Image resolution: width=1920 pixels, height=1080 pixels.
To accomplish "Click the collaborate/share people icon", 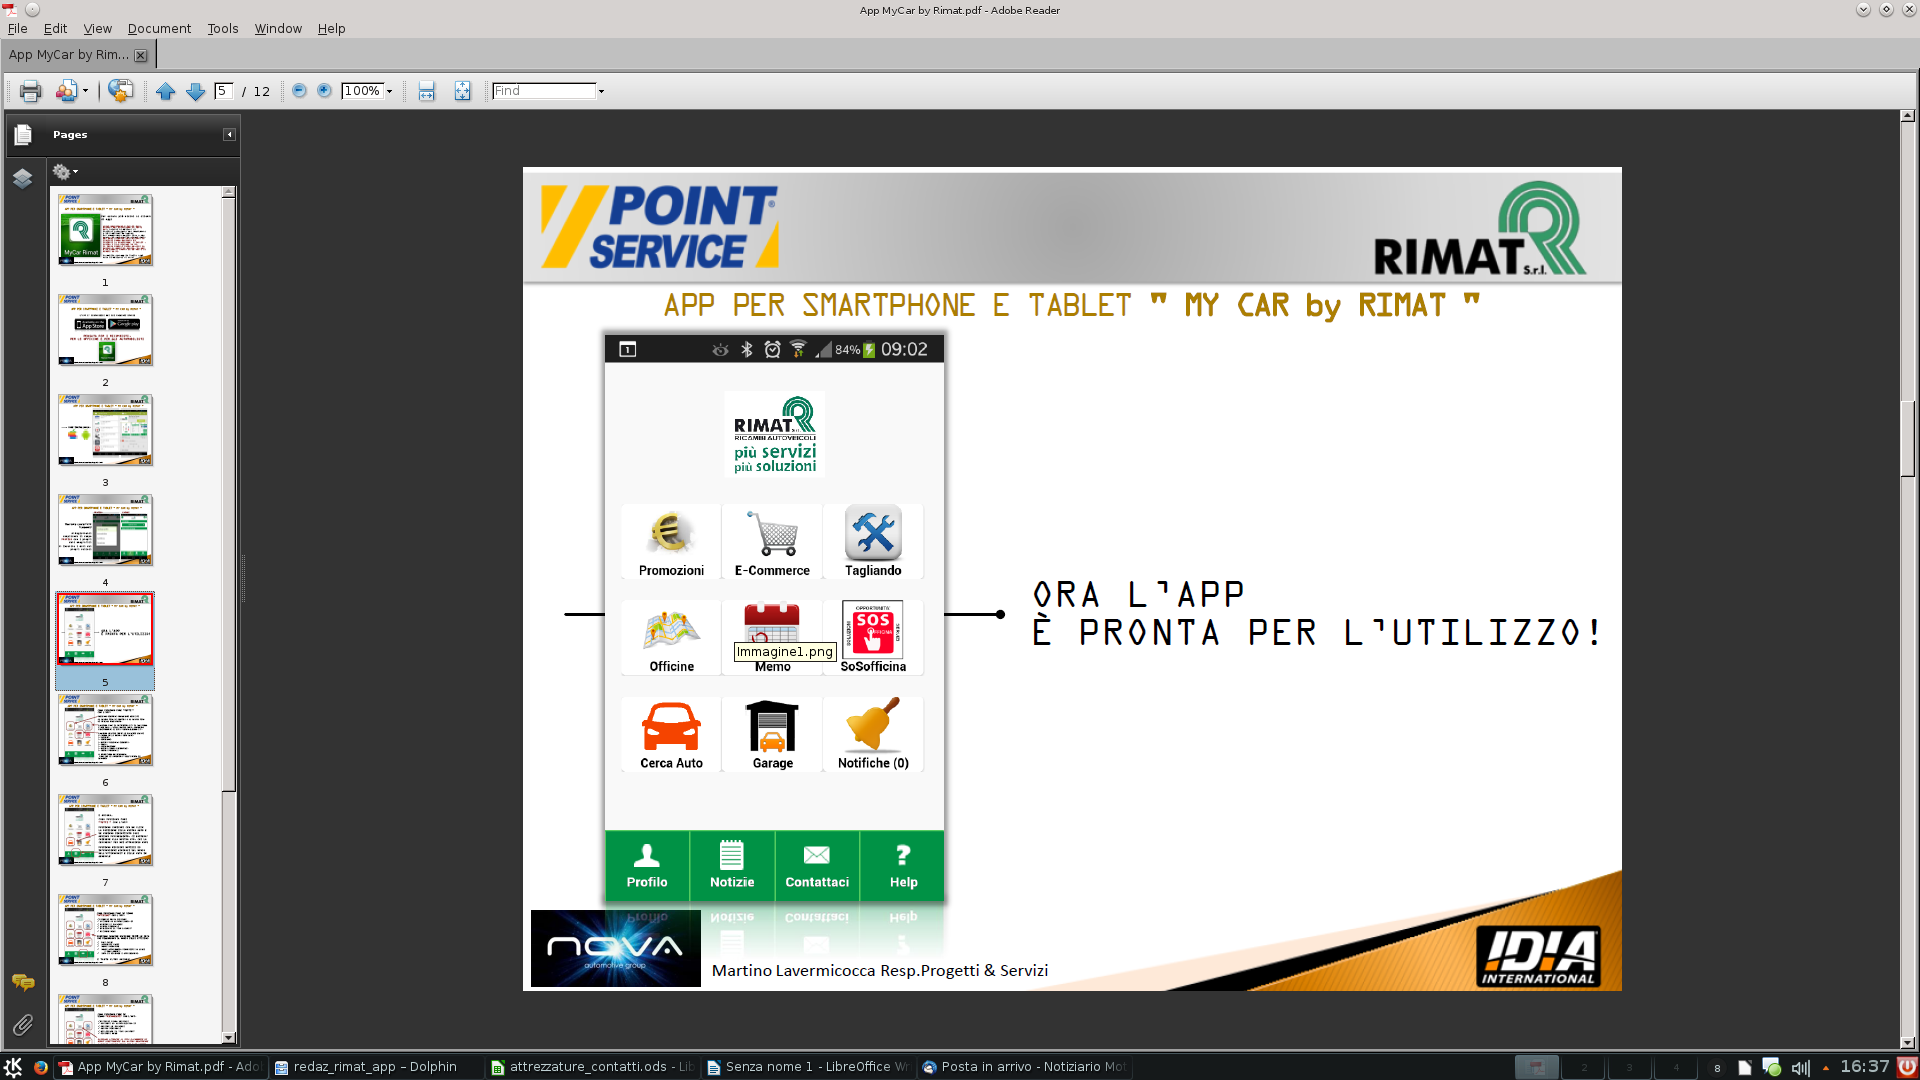I will pyautogui.click(x=65, y=91).
